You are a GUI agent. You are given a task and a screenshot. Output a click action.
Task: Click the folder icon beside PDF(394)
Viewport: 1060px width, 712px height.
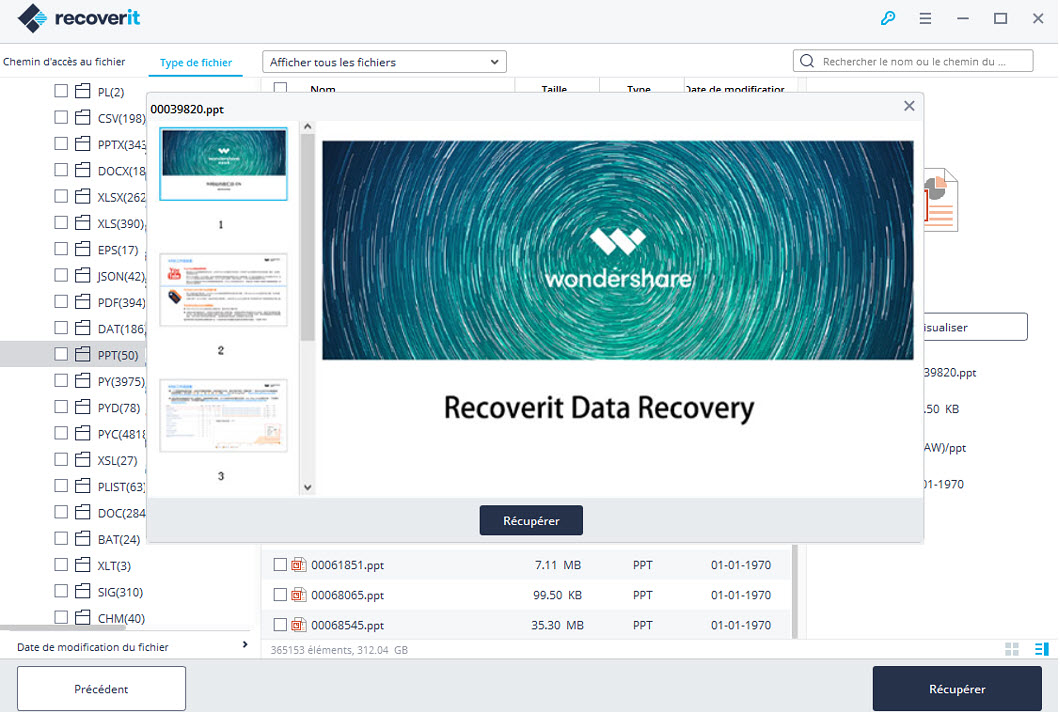coord(82,302)
